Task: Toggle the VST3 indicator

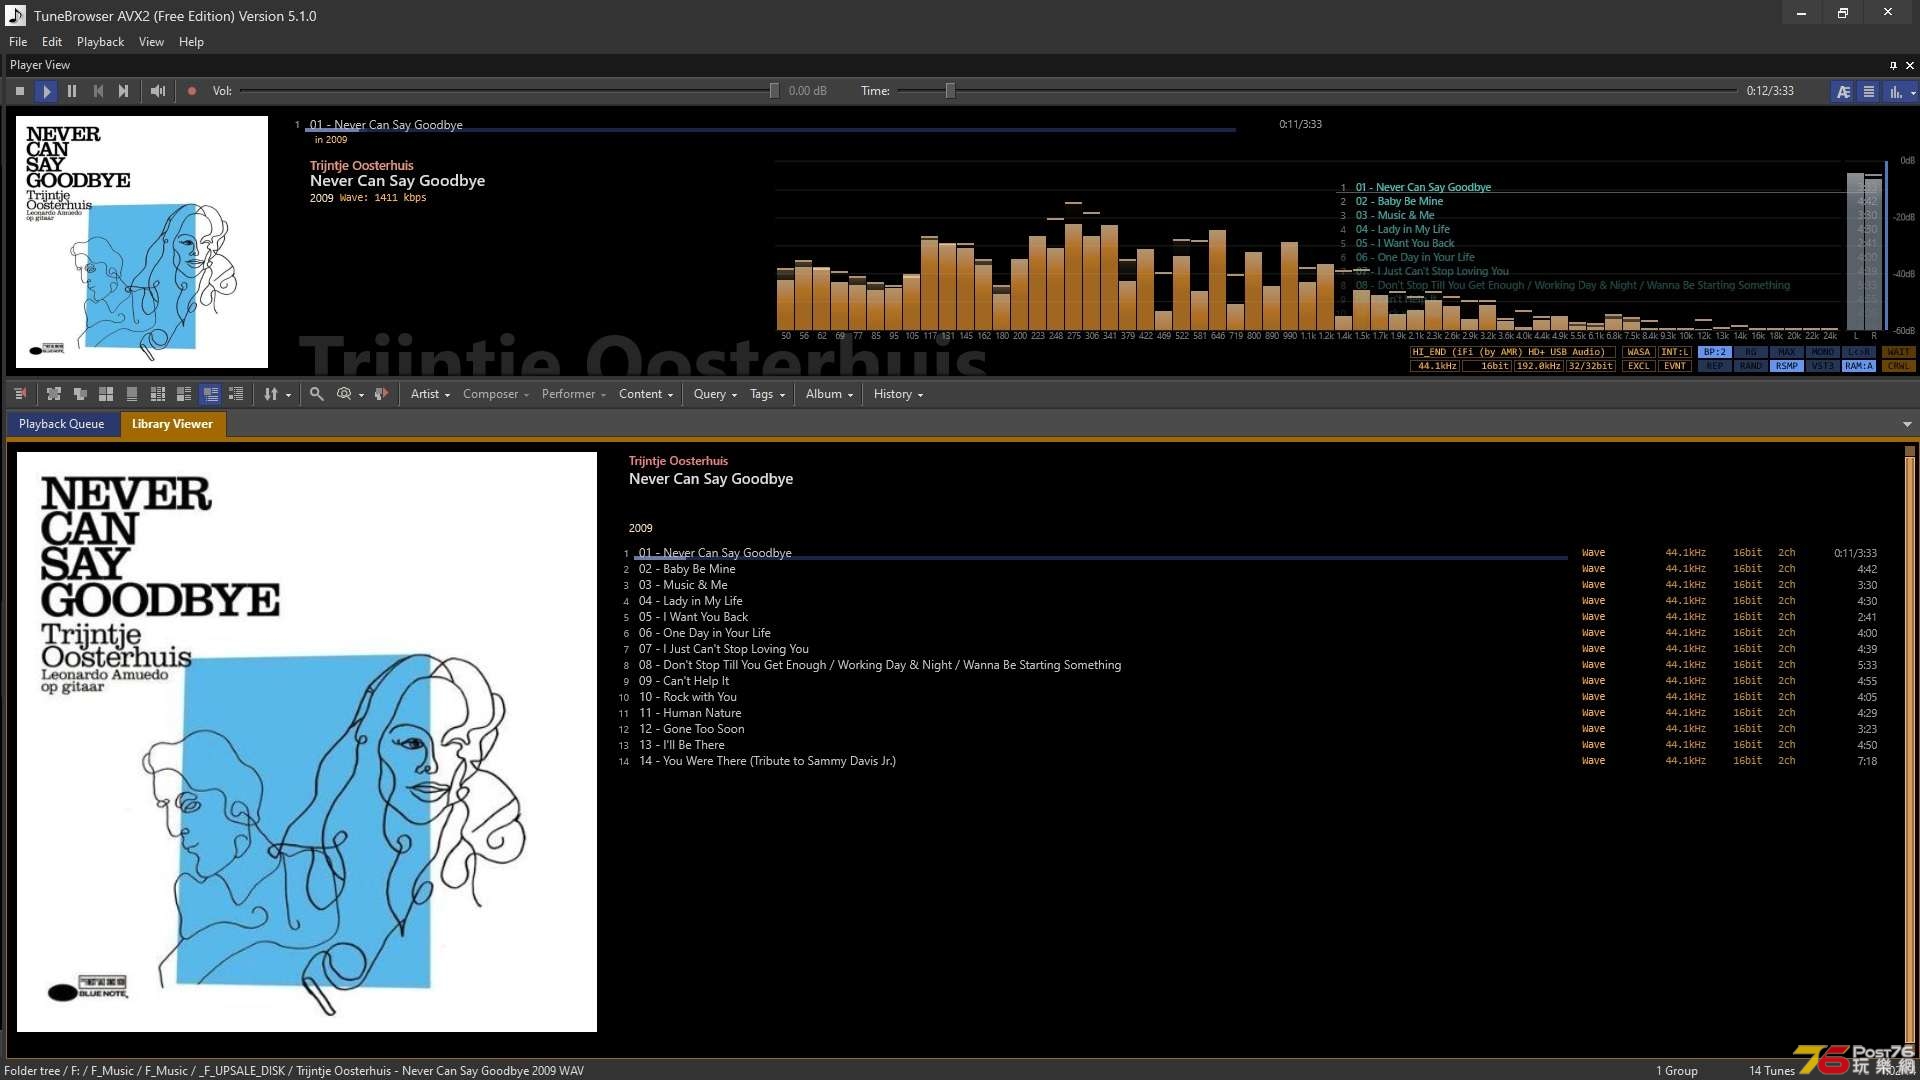Action: [x=1823, y=366]
